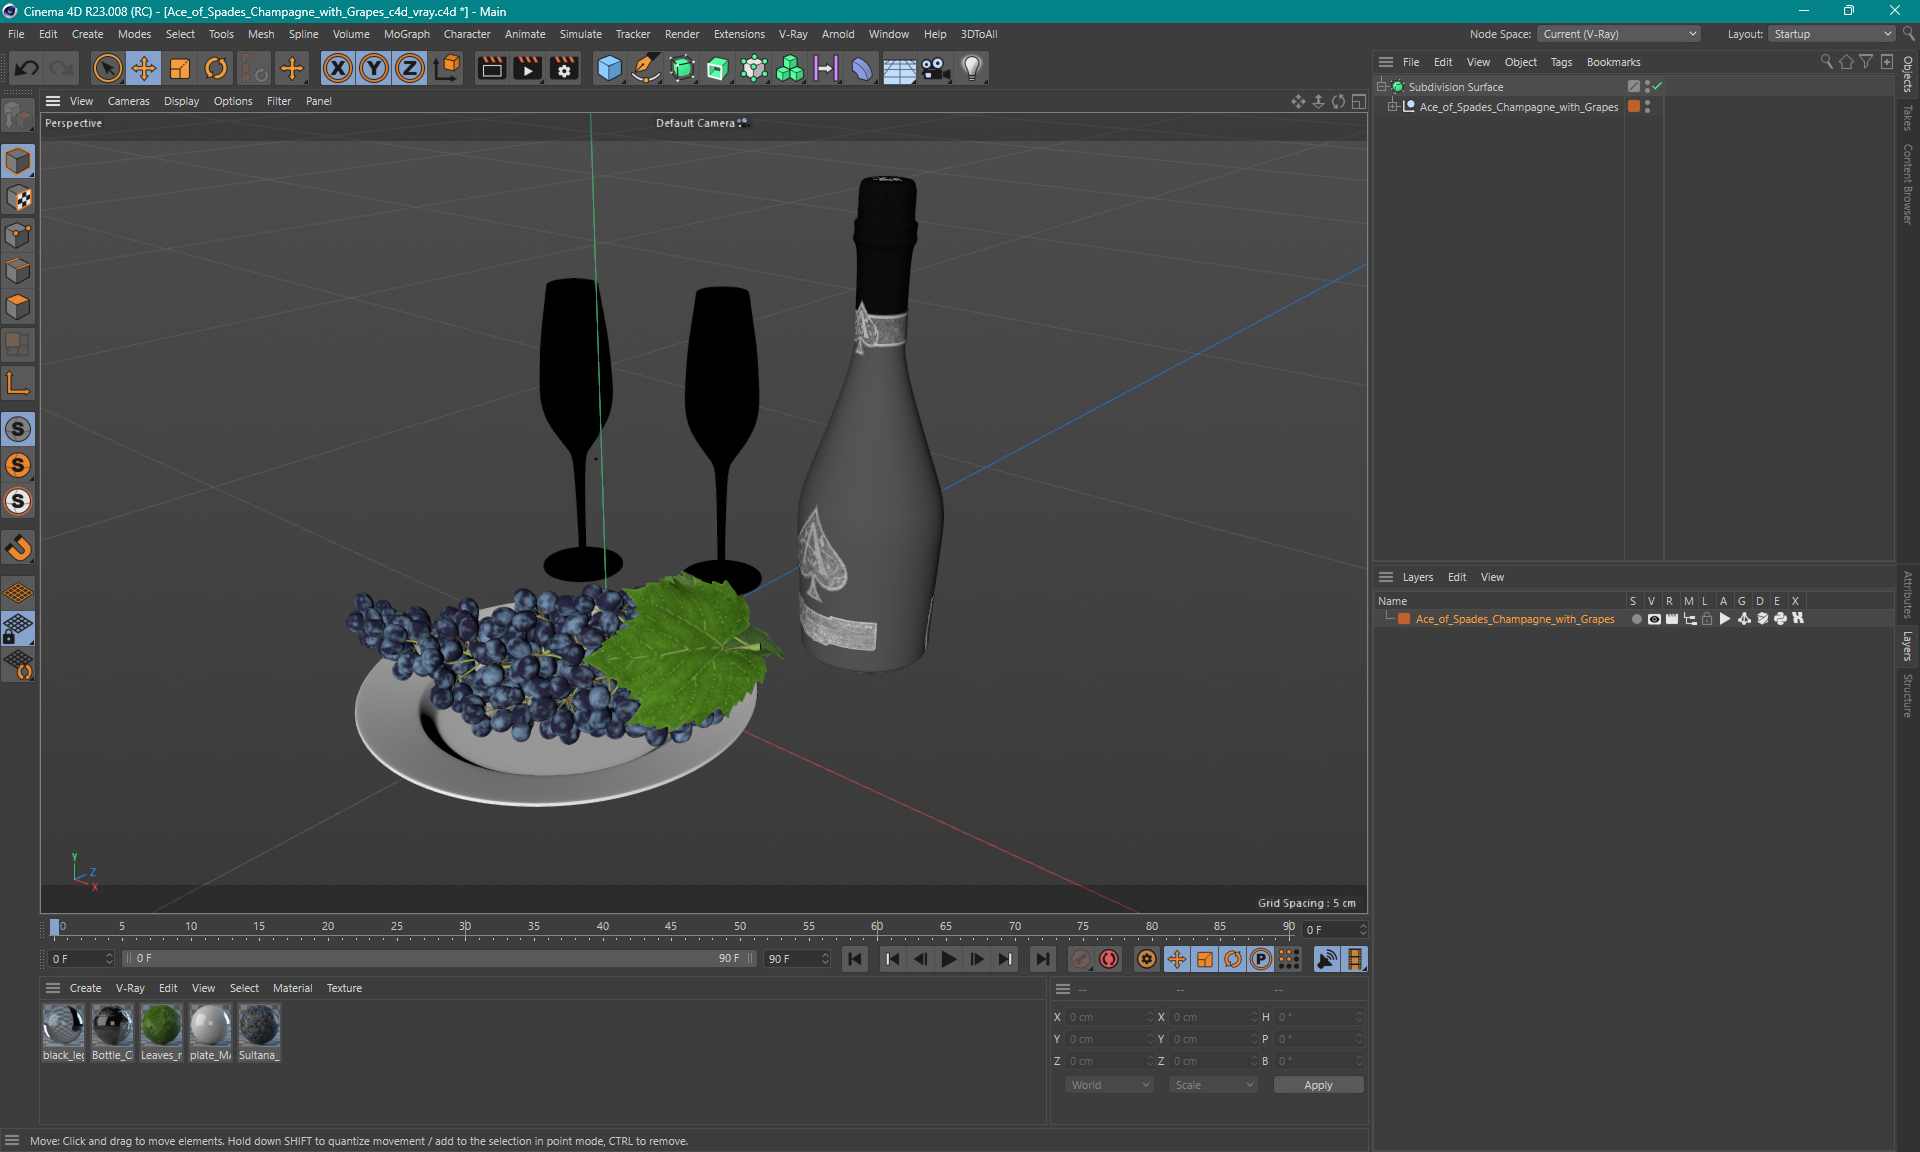Render the active view
Viewport: 1920px width, 1152px height.
491,68
